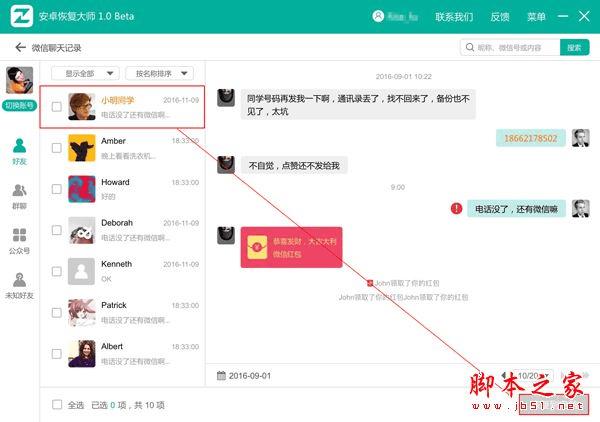Tick the checkbox for Patrick

(x=56, y=313)
